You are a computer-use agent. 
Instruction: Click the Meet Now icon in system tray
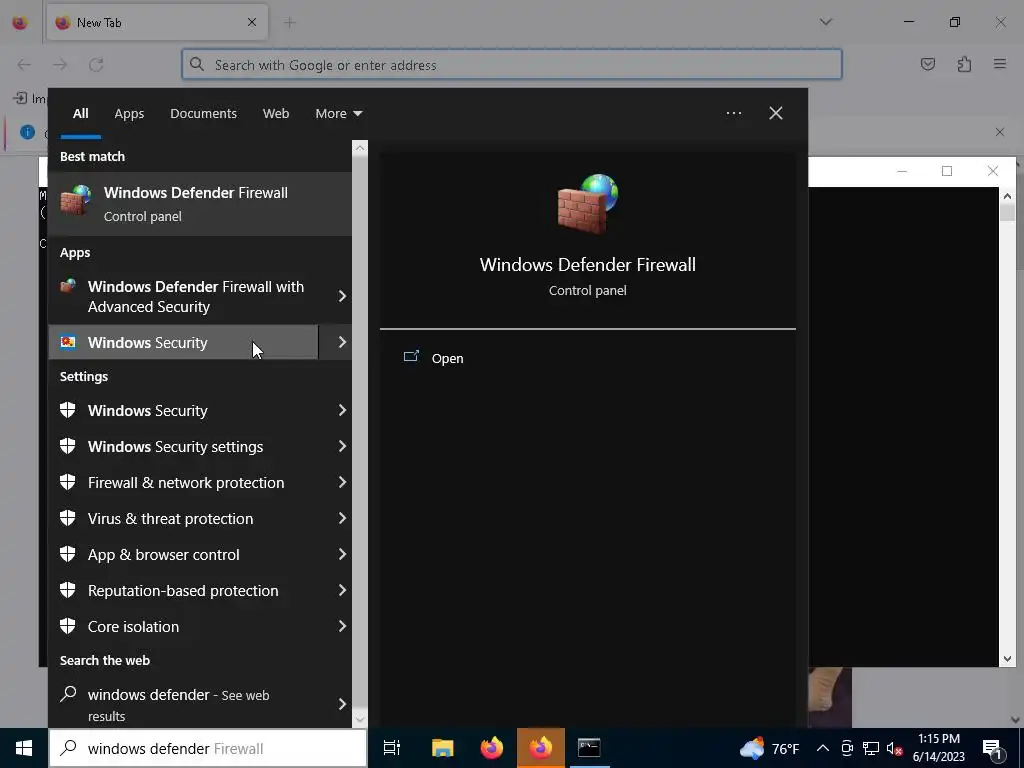[x=847, y=748]
